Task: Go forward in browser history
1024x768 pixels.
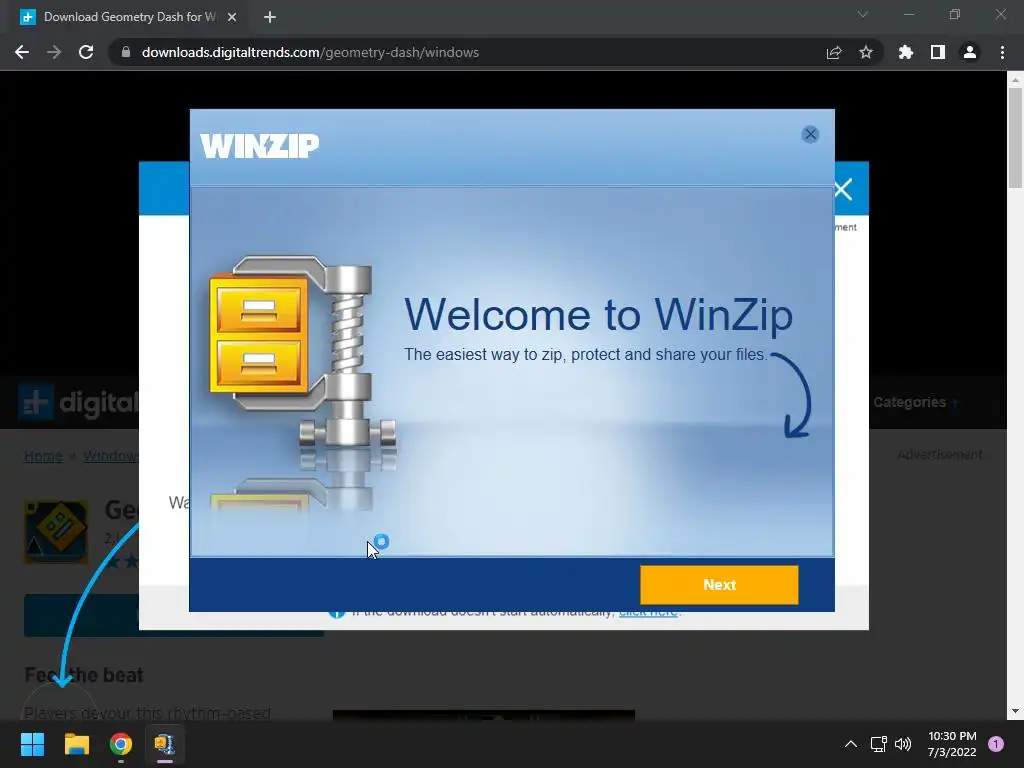Action: click(x=54, y=52)
